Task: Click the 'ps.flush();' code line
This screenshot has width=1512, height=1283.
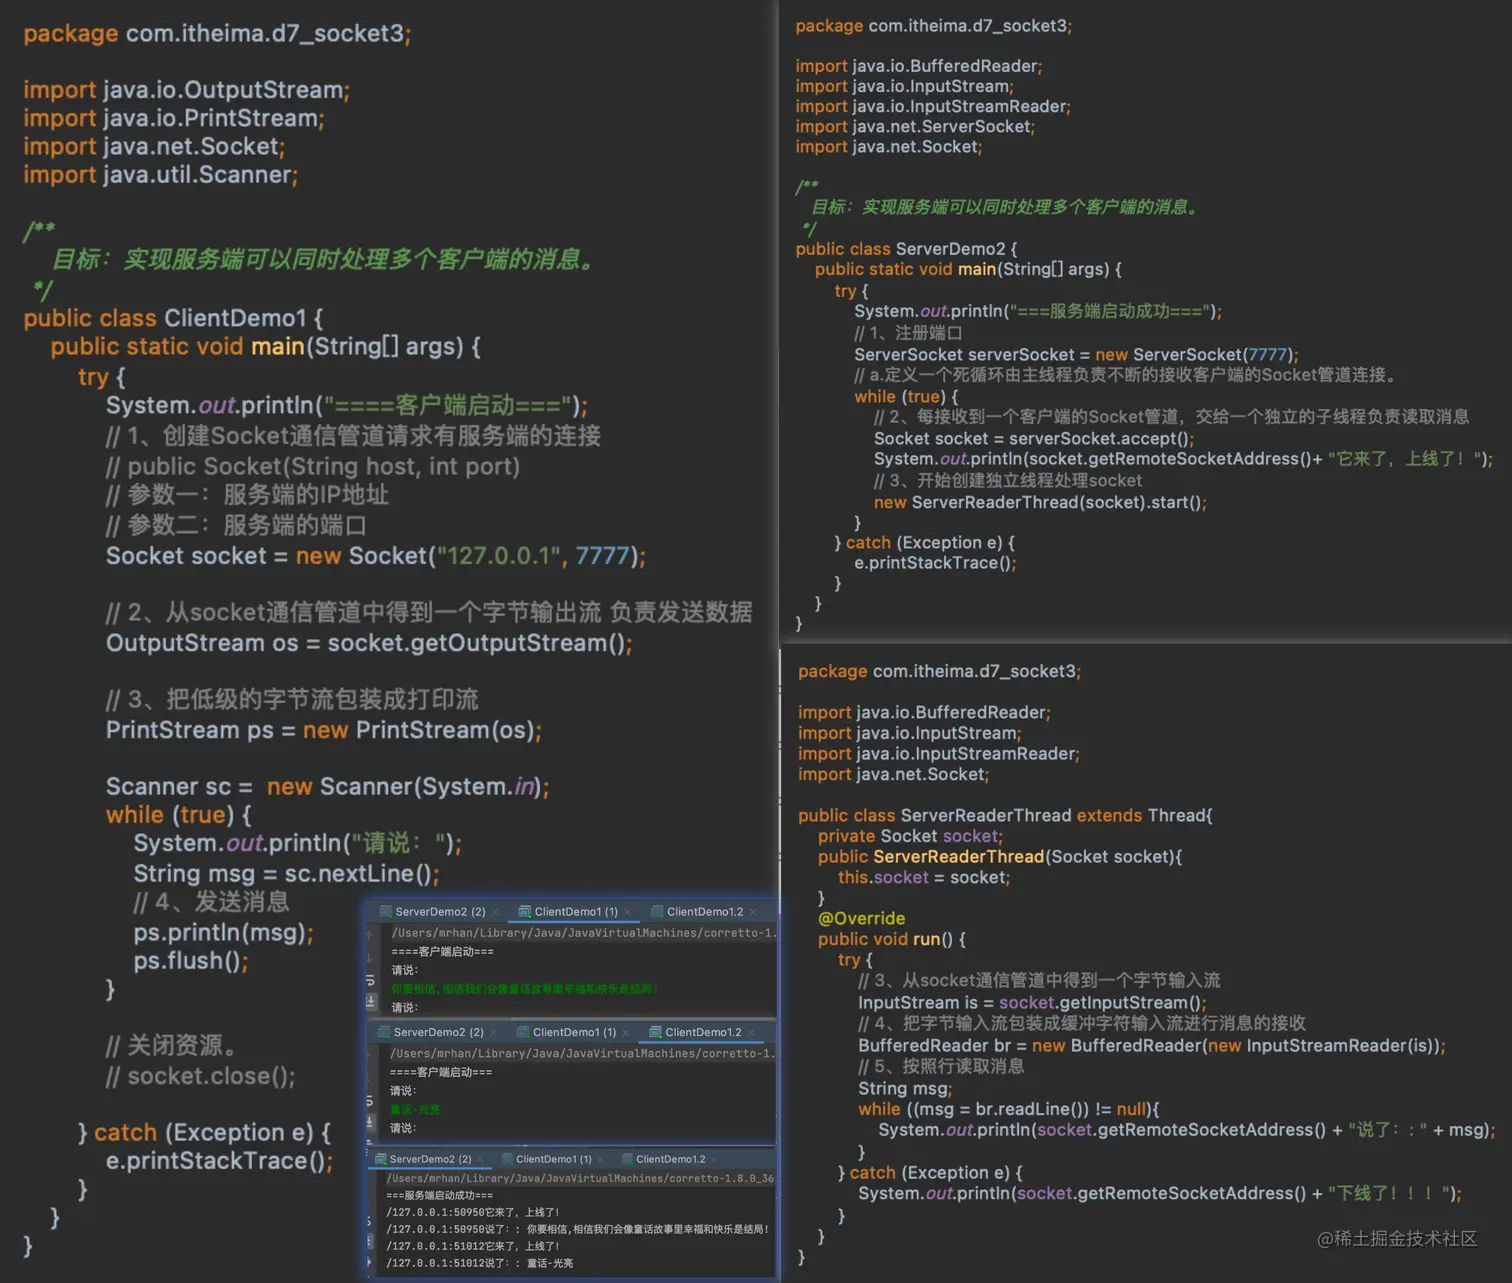Action: pos(191,961)
